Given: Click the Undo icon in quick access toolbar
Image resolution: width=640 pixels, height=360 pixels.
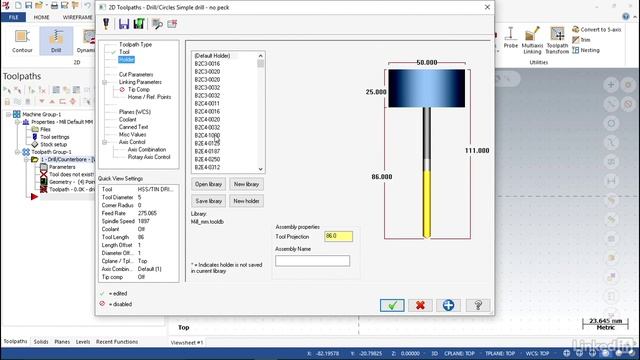Looking at the screenshot, I should (x=88, y=5).
